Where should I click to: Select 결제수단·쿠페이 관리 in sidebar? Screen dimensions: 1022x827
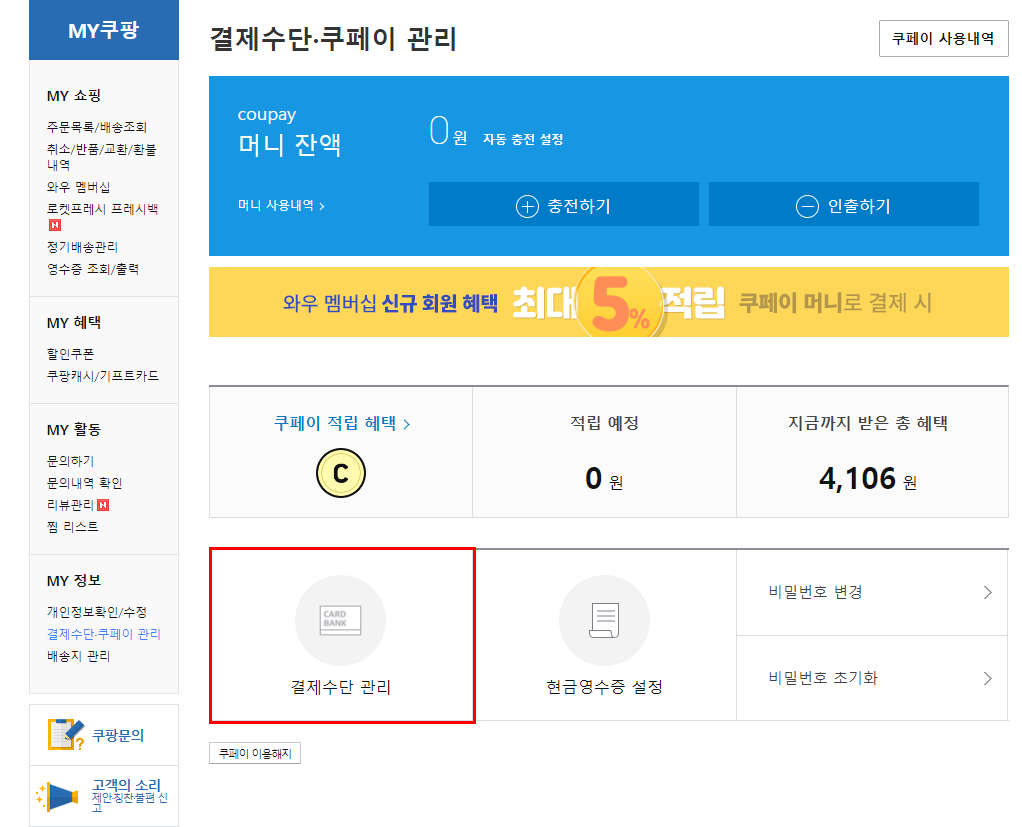pos(104,634)
